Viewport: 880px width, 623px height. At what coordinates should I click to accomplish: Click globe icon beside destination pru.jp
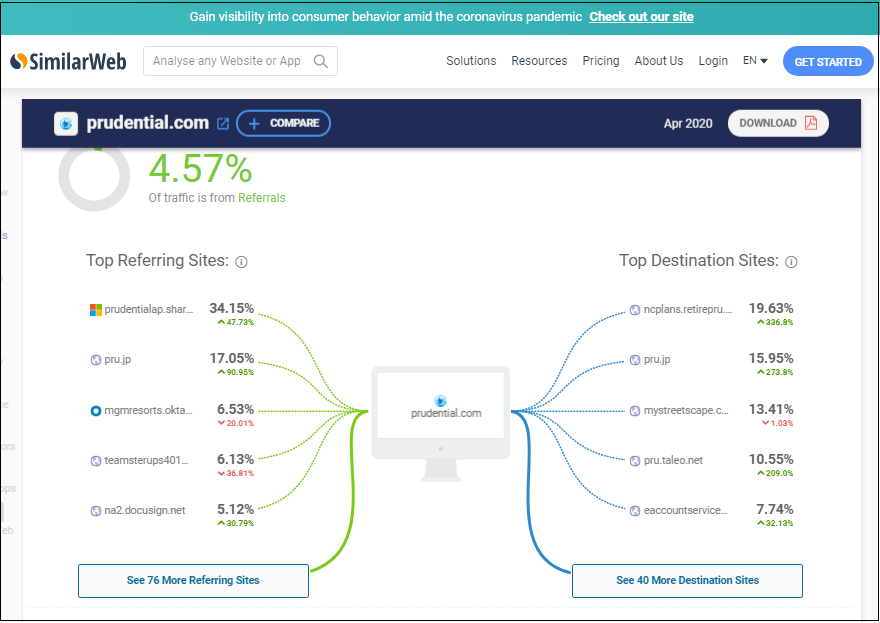(635, 360)
